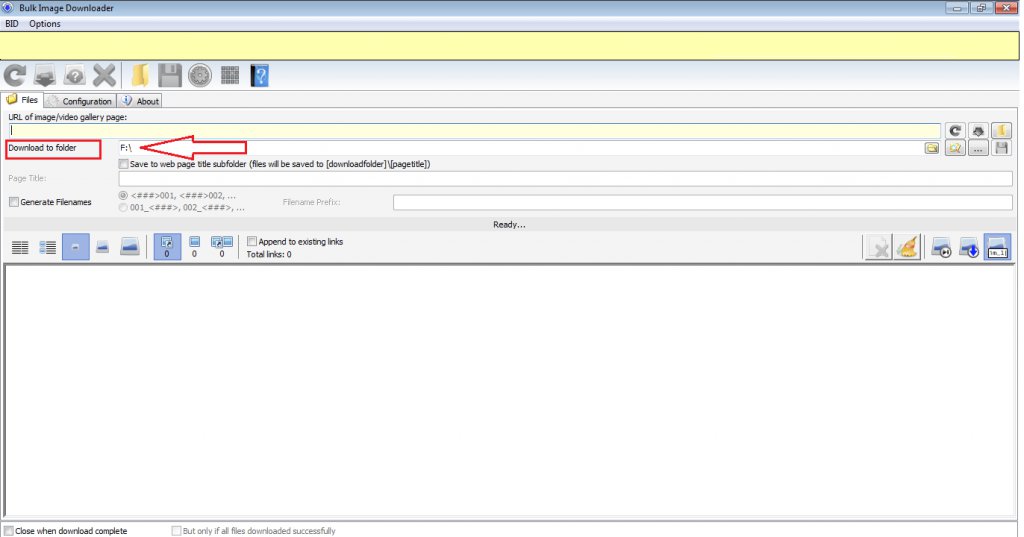Image resolution: width=1024 pixels, height=537 pixels.
Task: Open the blue help book icon
Action: [x=259, y=76]
